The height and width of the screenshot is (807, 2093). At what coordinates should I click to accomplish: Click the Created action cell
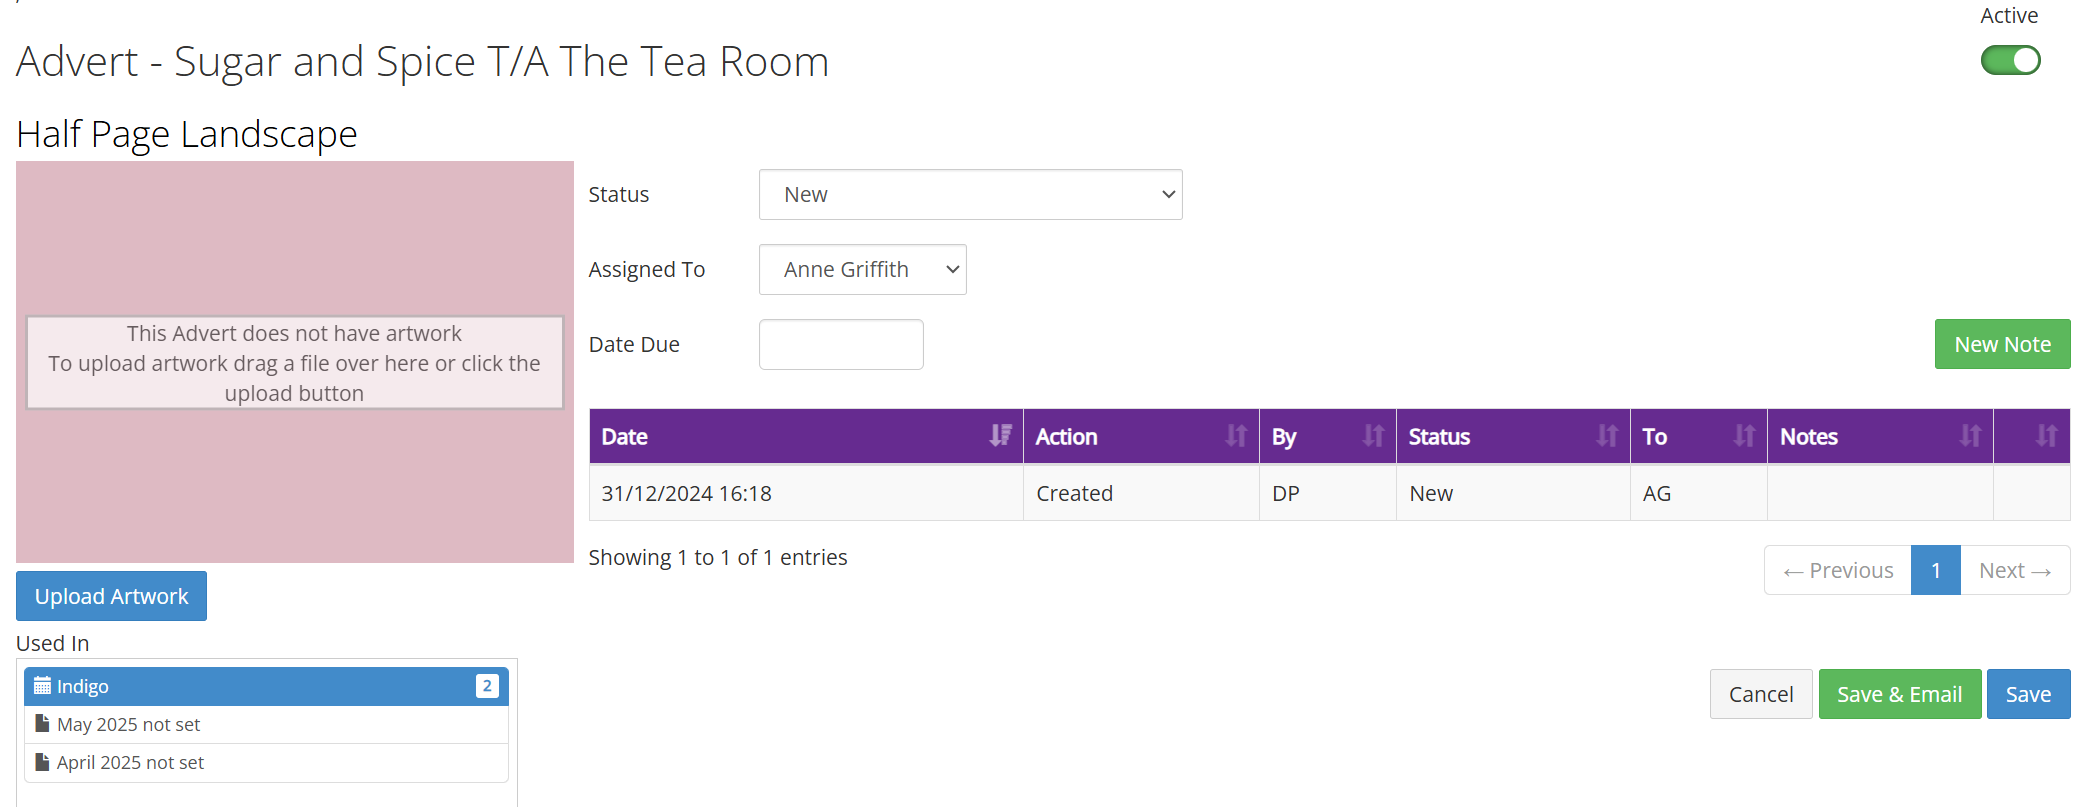(1141, 493)
